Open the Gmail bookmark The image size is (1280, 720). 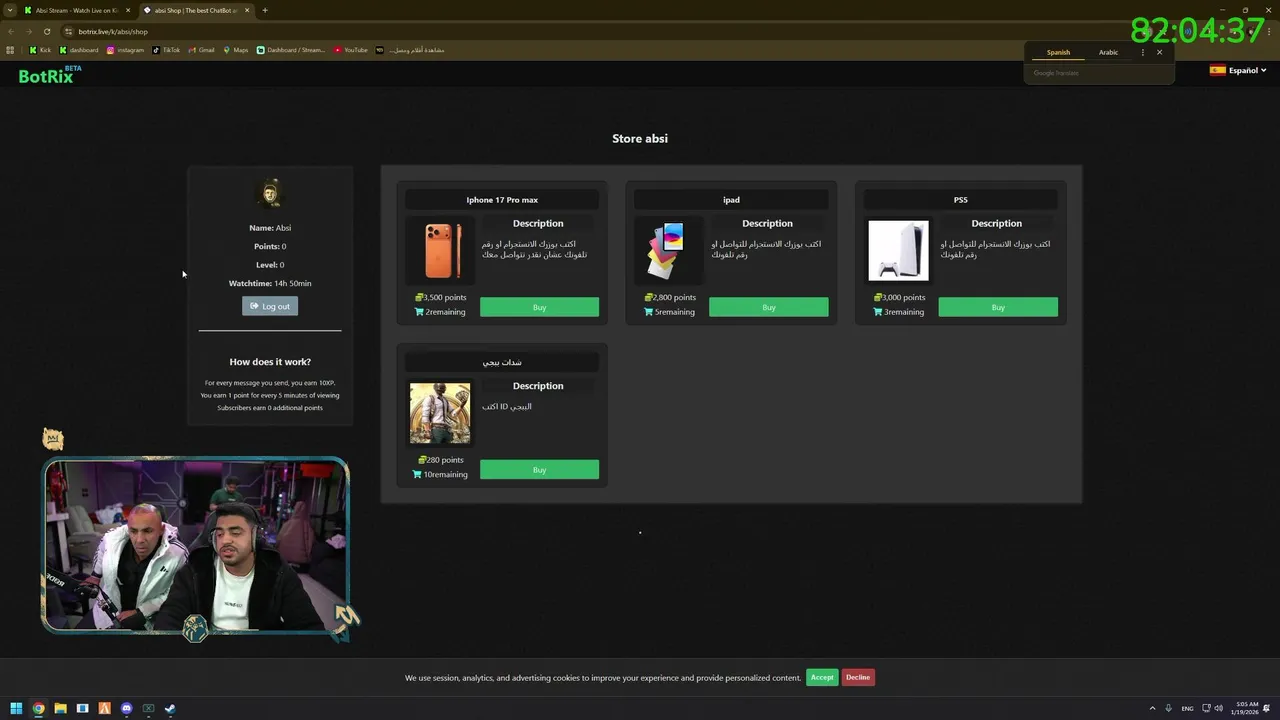(201, 50)
